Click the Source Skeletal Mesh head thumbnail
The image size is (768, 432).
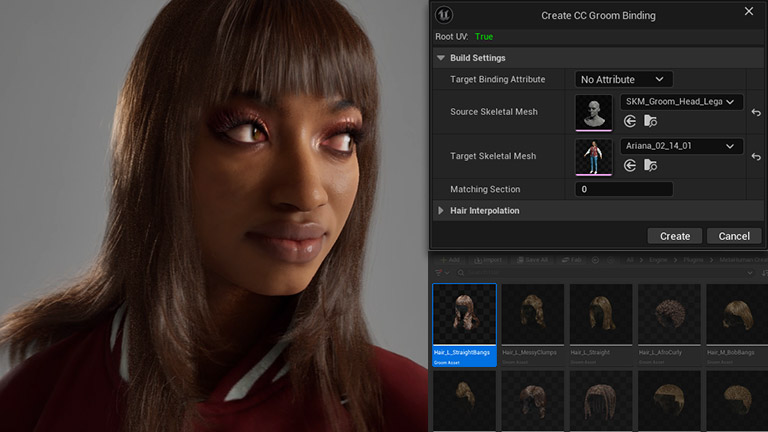pyautogui.click(x=594, y=112)
